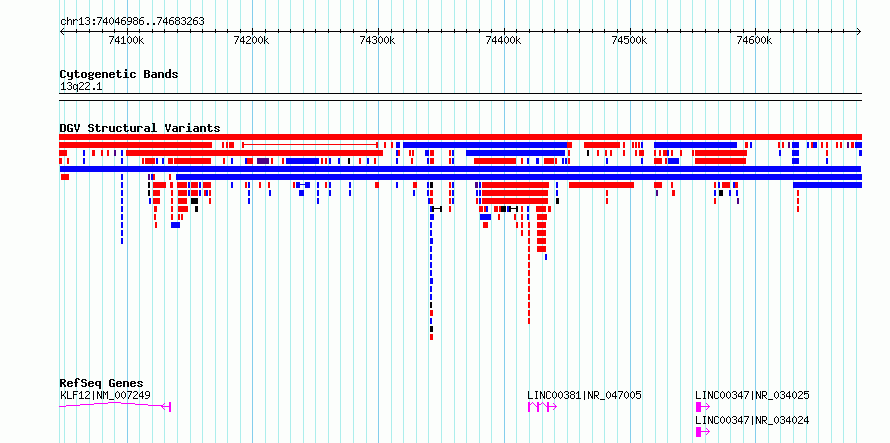Select the red variant with thin connector line near 74250k
Image resolution: width=890 pixels, height=443 pixels.
[310, 145]
